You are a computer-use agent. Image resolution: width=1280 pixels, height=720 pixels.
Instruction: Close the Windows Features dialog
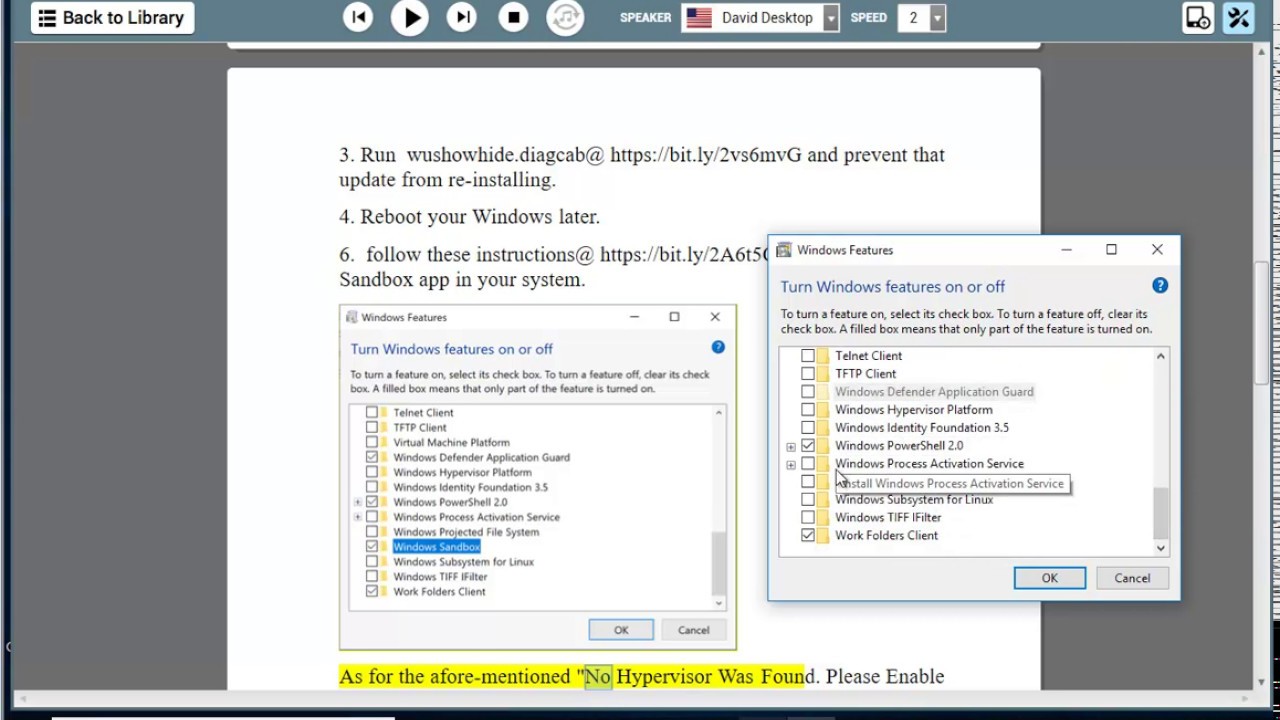[x=1157, y=250]
